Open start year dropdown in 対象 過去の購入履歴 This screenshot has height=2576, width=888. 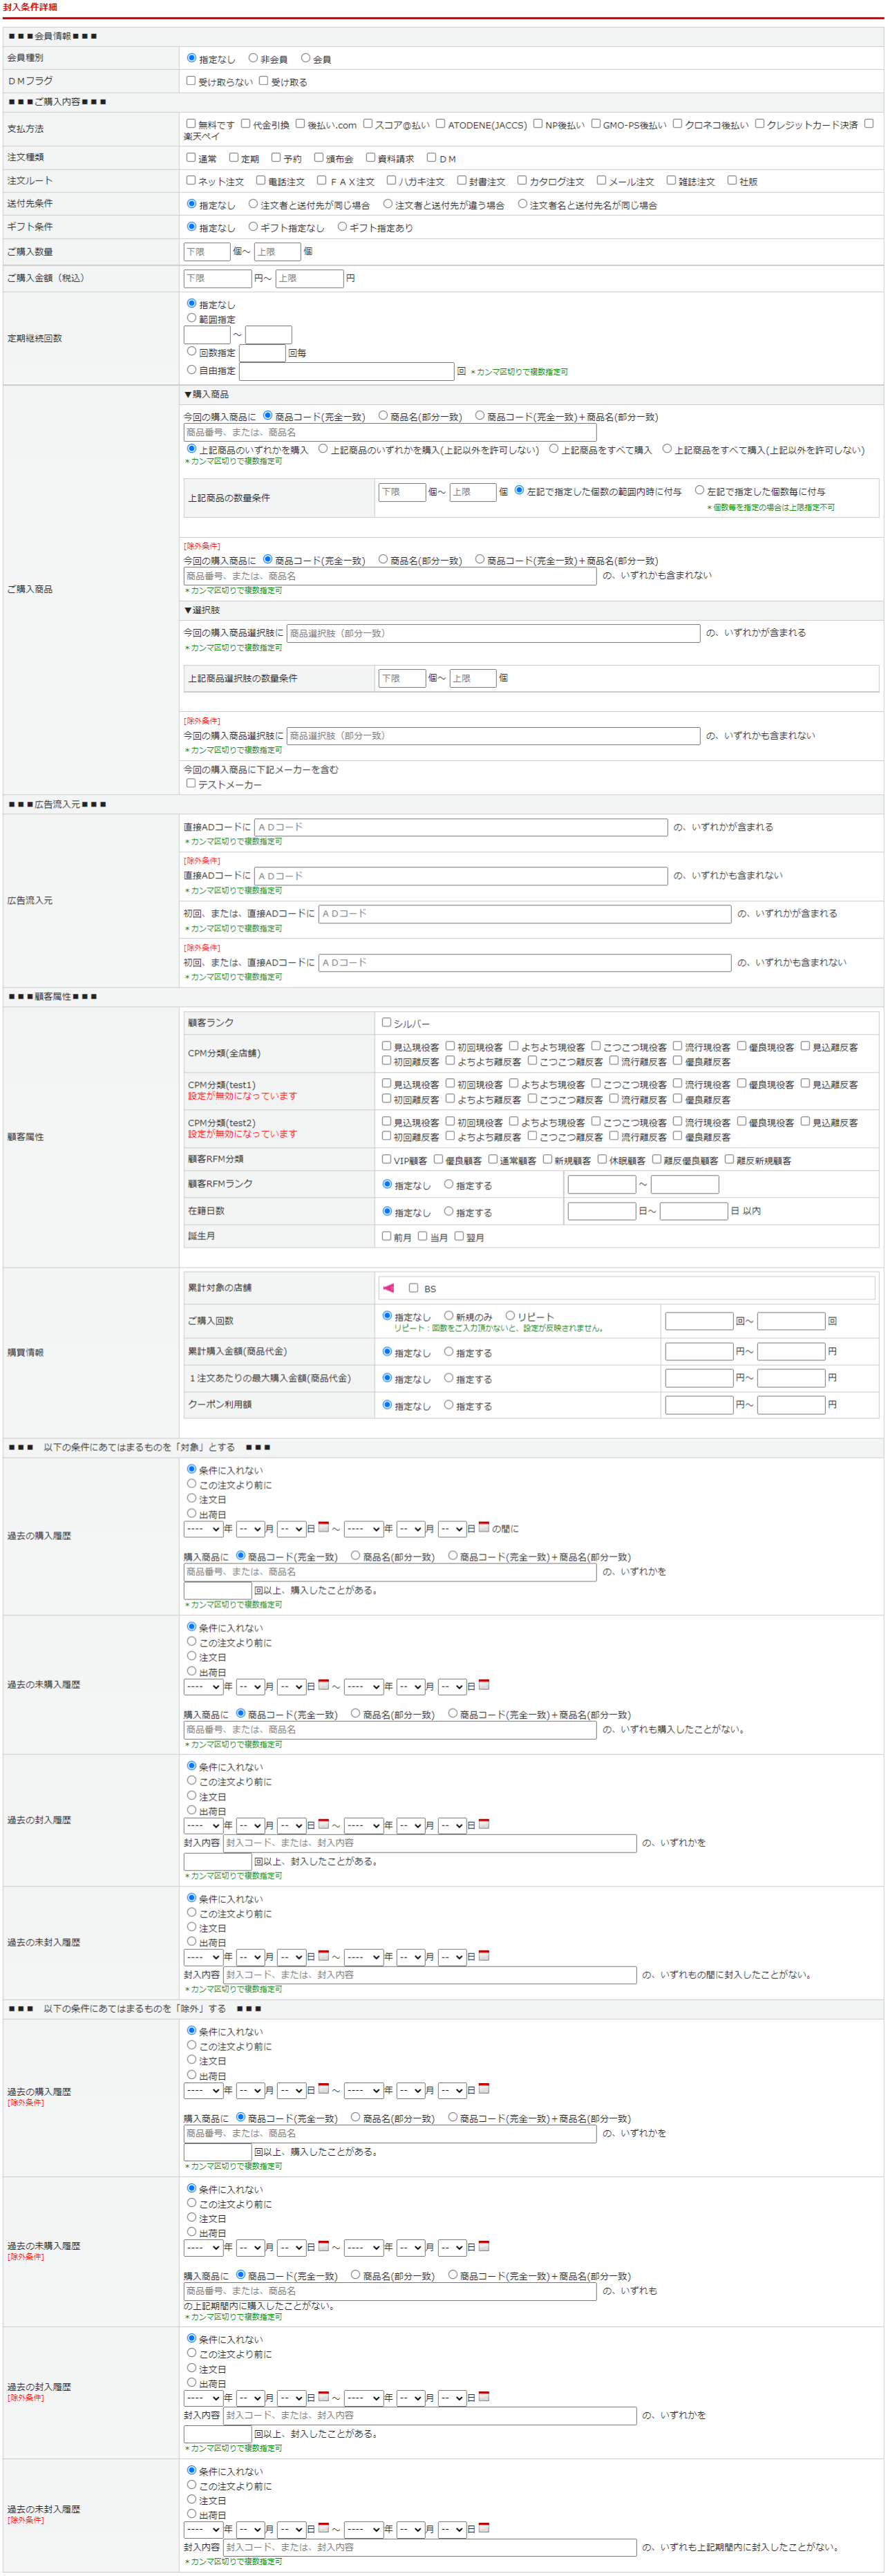point(203,1529)
